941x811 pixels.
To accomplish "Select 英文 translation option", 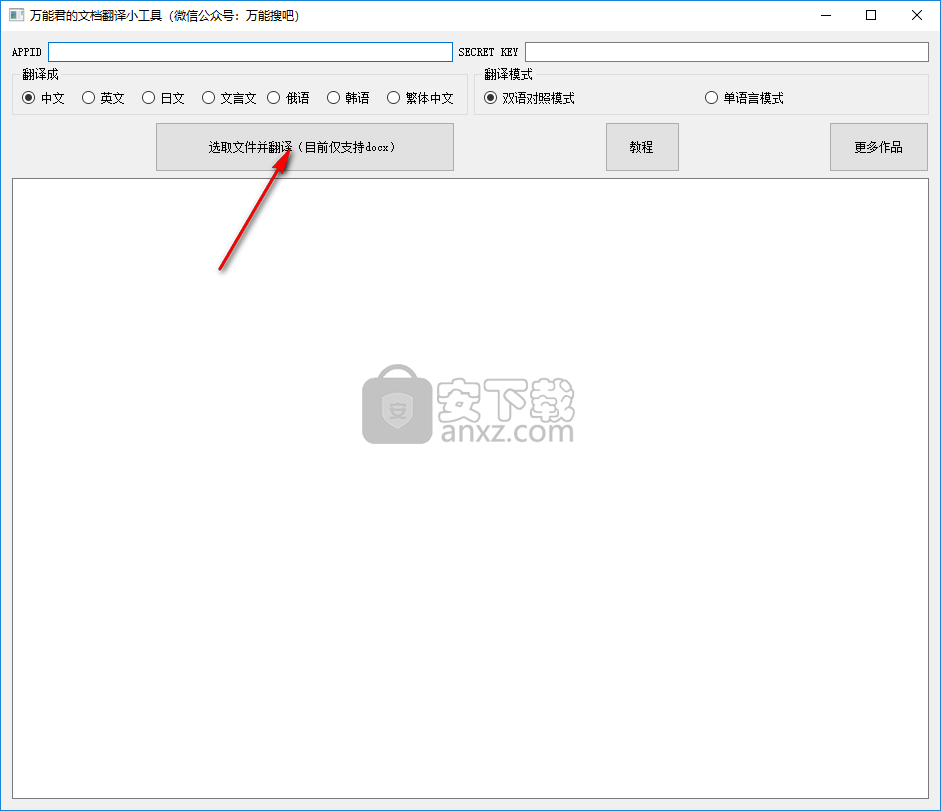I will point(103,98).
